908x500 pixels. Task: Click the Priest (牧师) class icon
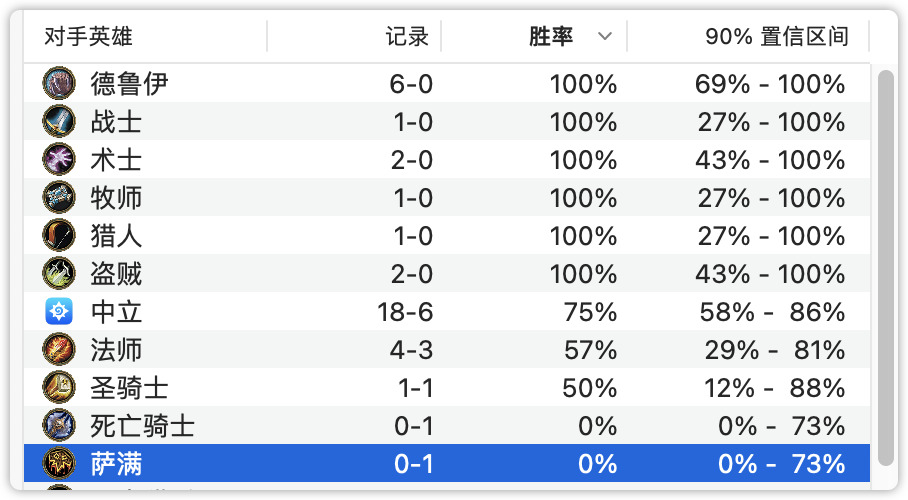59,198
